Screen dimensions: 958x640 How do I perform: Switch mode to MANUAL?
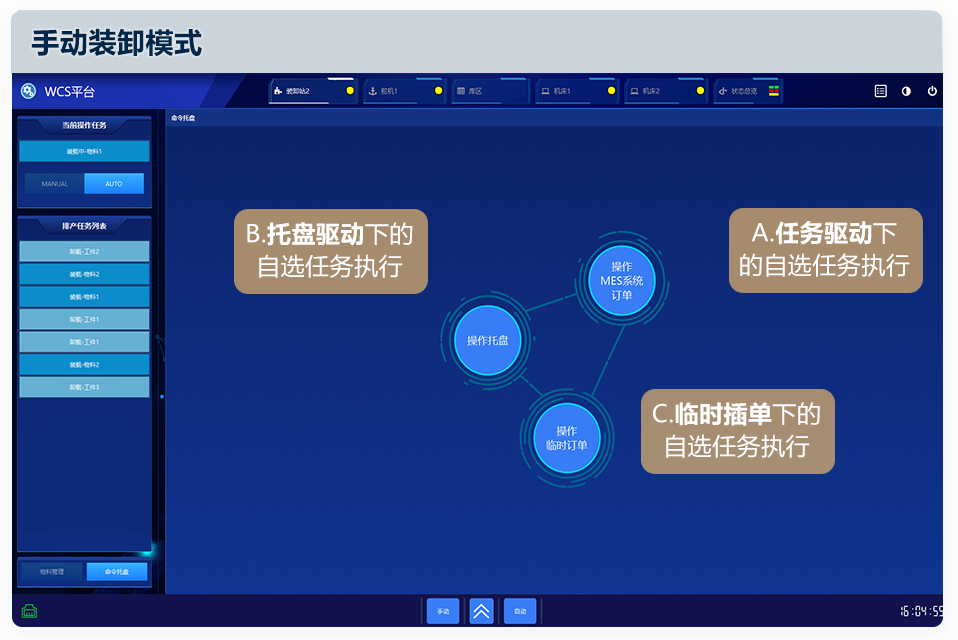coord(55,184)
